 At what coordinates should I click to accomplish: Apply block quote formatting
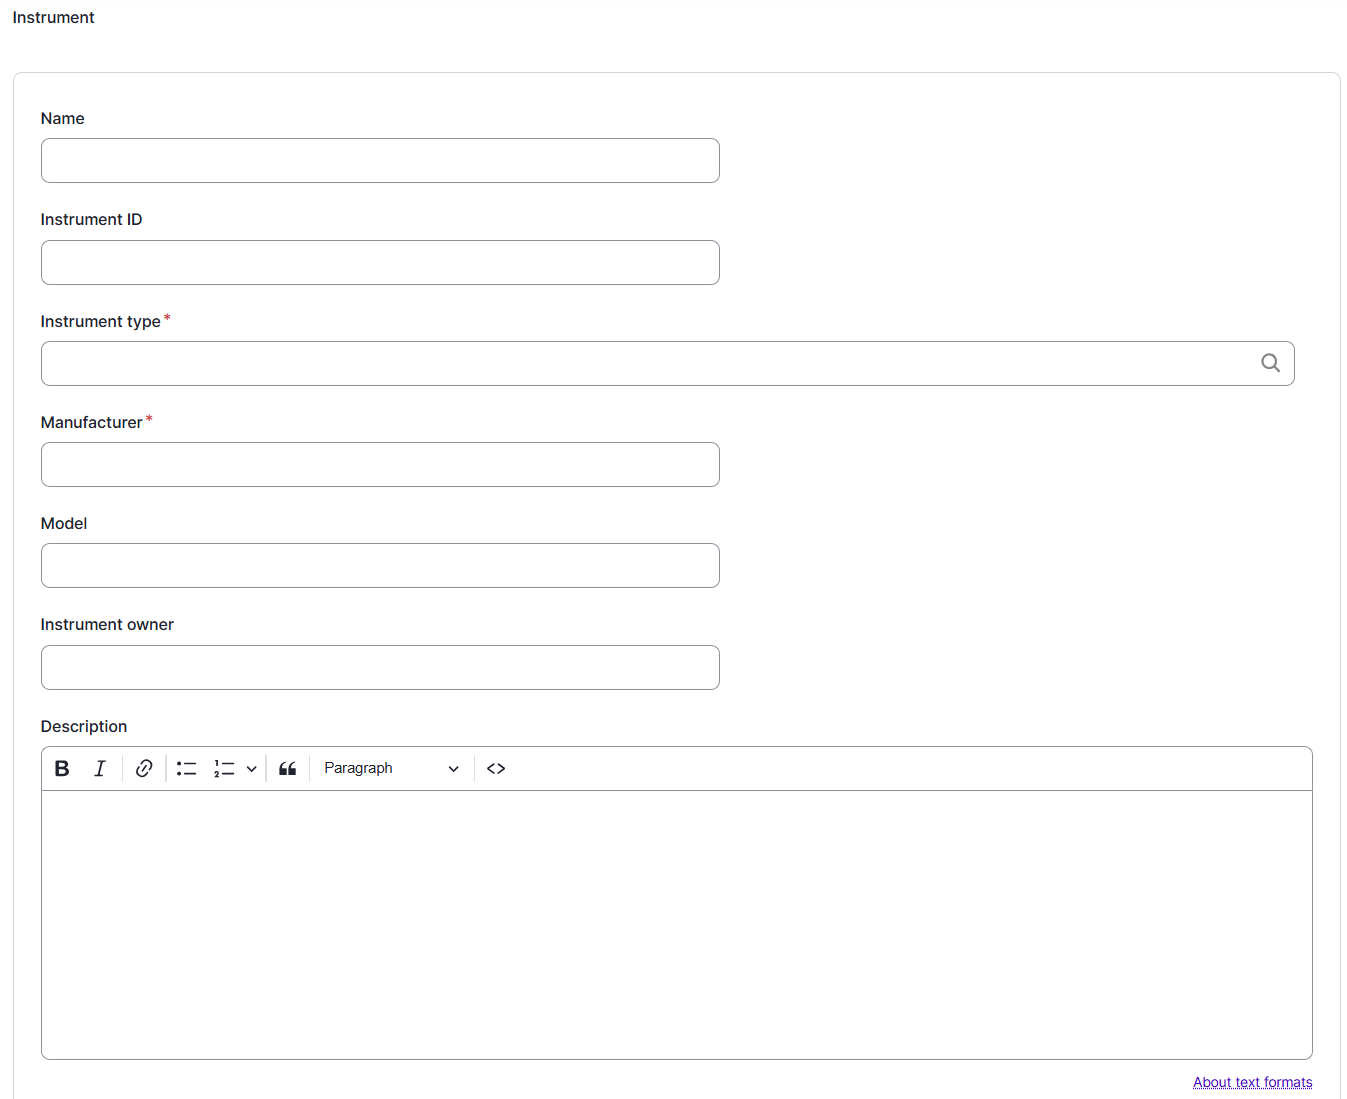click(x=288, y=768)
